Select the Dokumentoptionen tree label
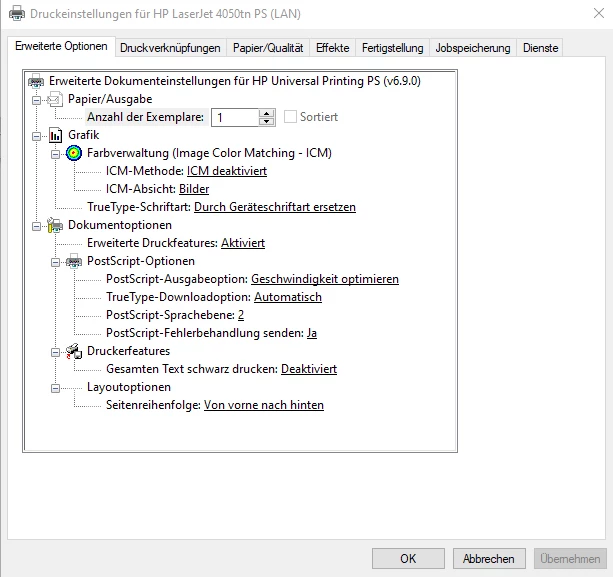 pyautogui.click(x=120, y=225)
